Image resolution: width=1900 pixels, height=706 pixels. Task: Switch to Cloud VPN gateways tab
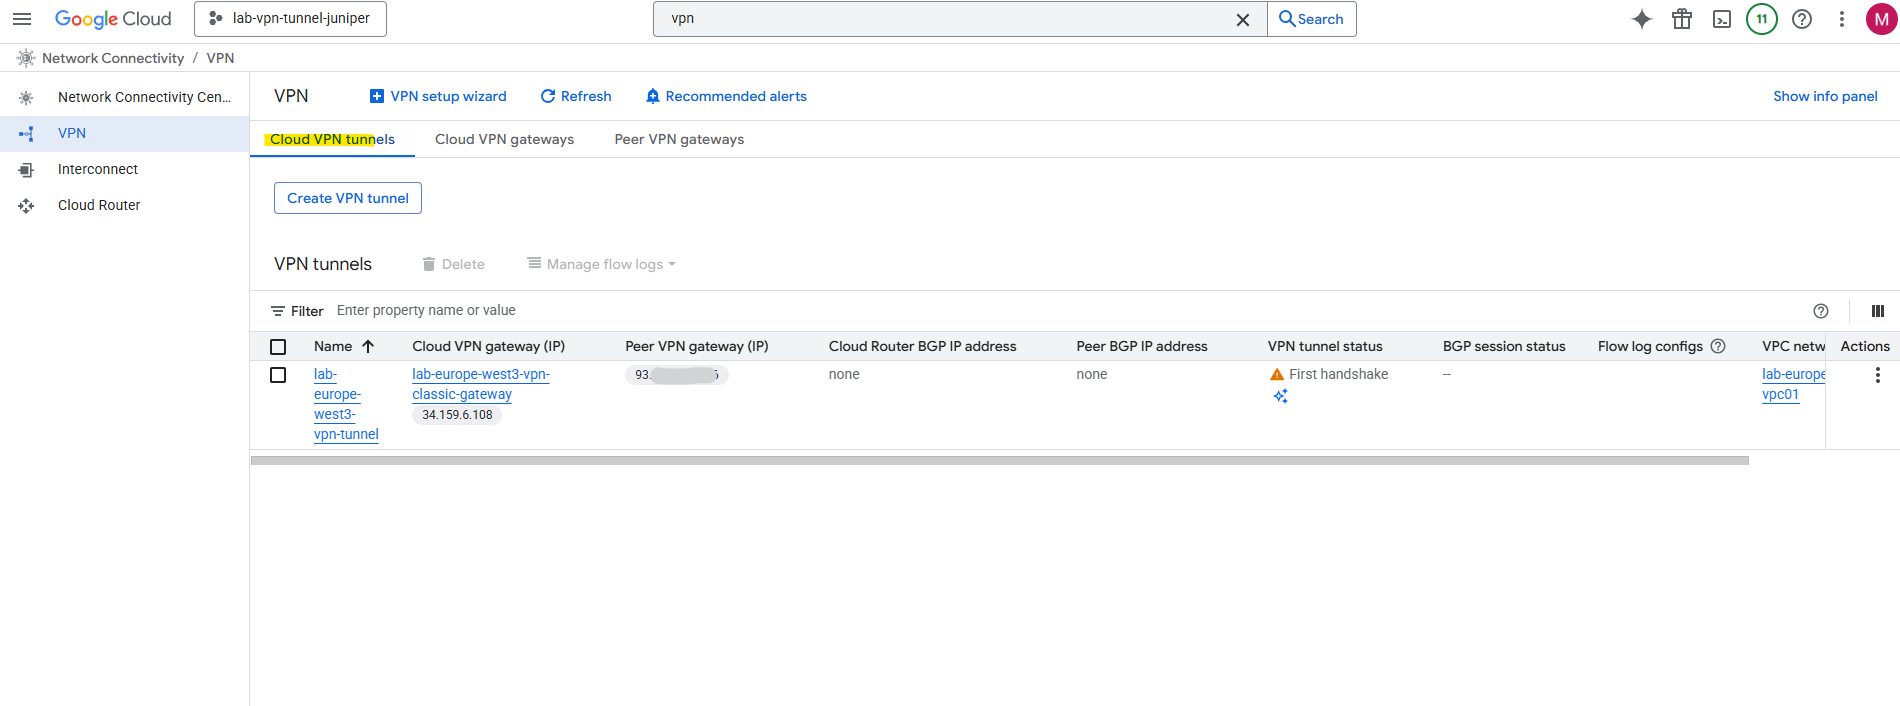[504, 139]
